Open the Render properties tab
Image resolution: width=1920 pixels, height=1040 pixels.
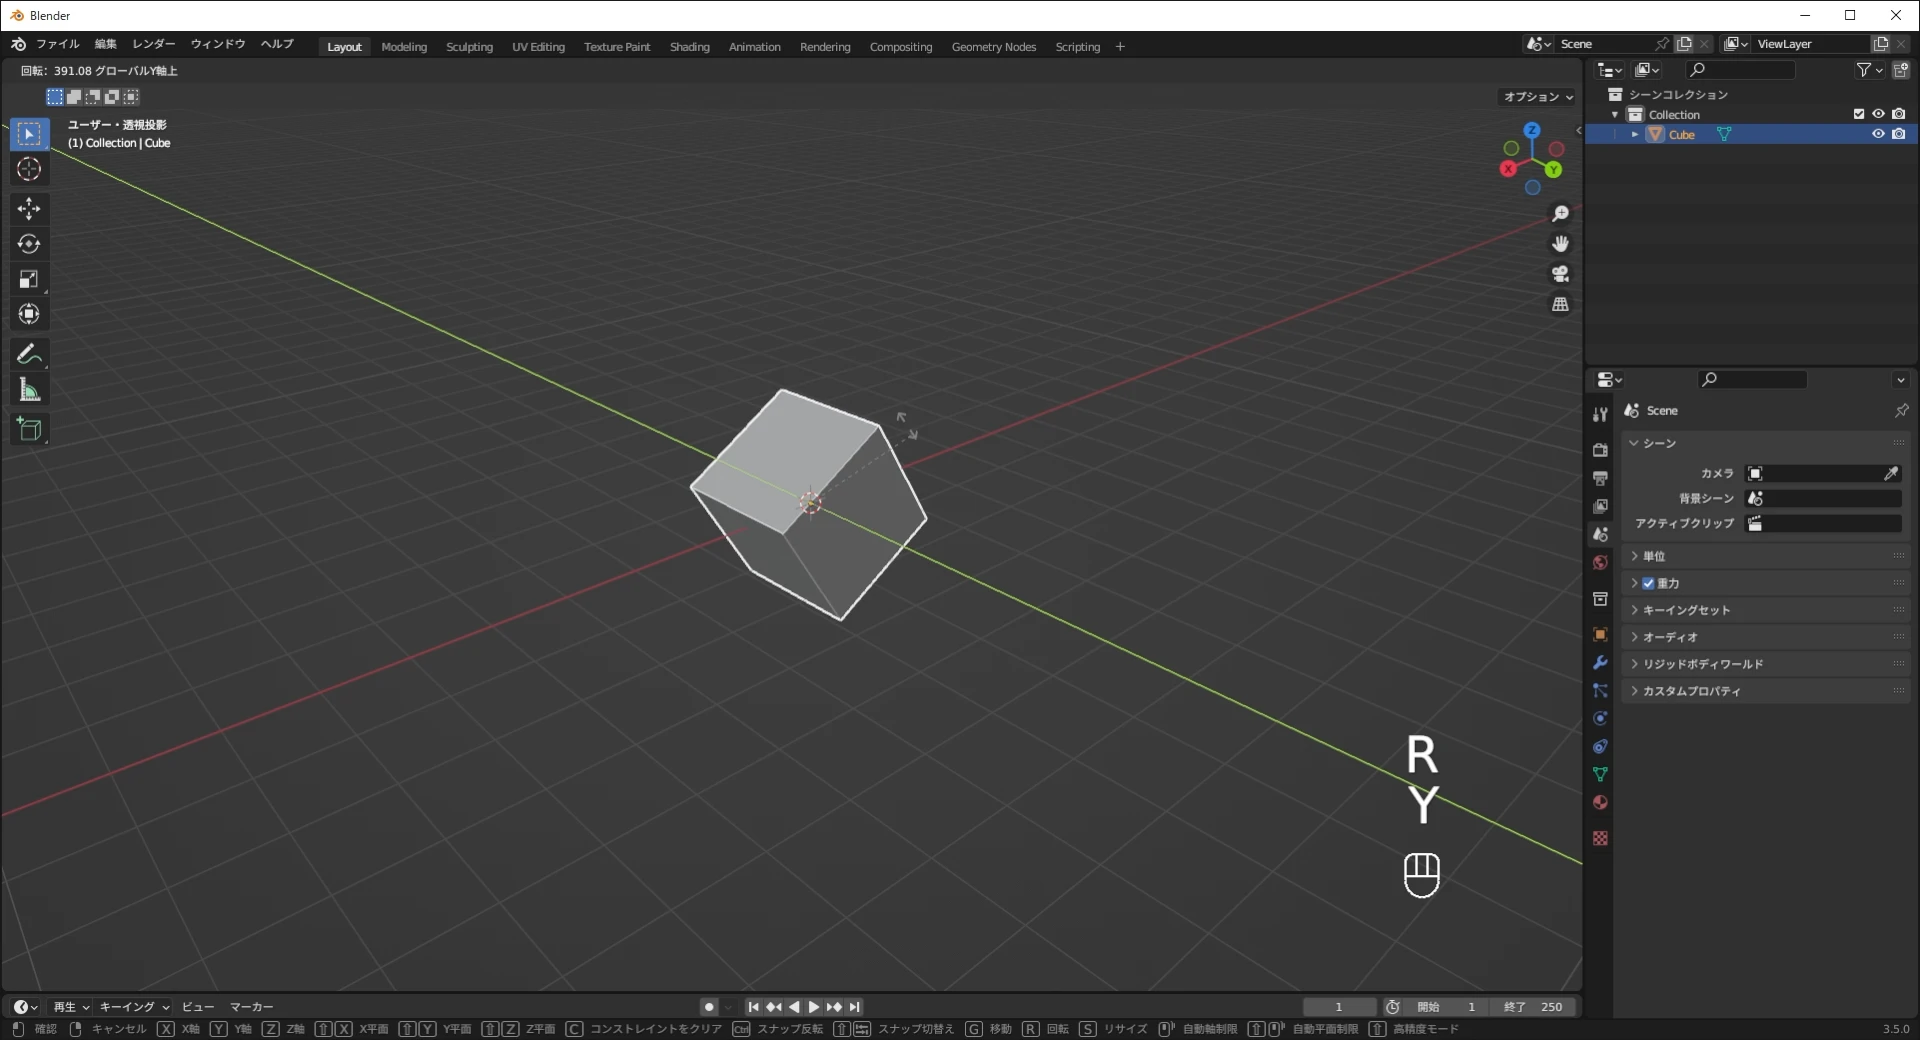(x=1600, y=450)
